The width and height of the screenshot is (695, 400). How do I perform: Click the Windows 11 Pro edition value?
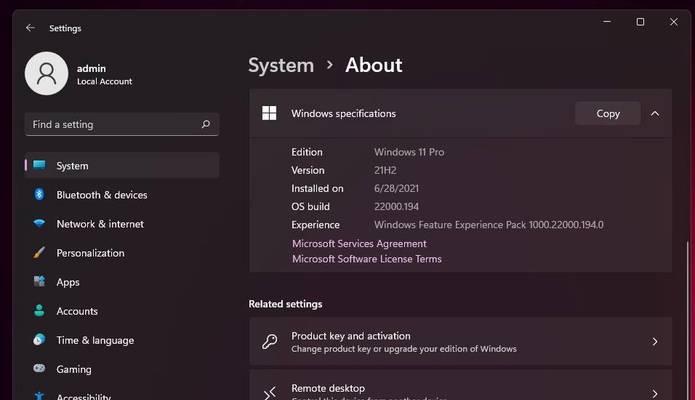[409, 152]
